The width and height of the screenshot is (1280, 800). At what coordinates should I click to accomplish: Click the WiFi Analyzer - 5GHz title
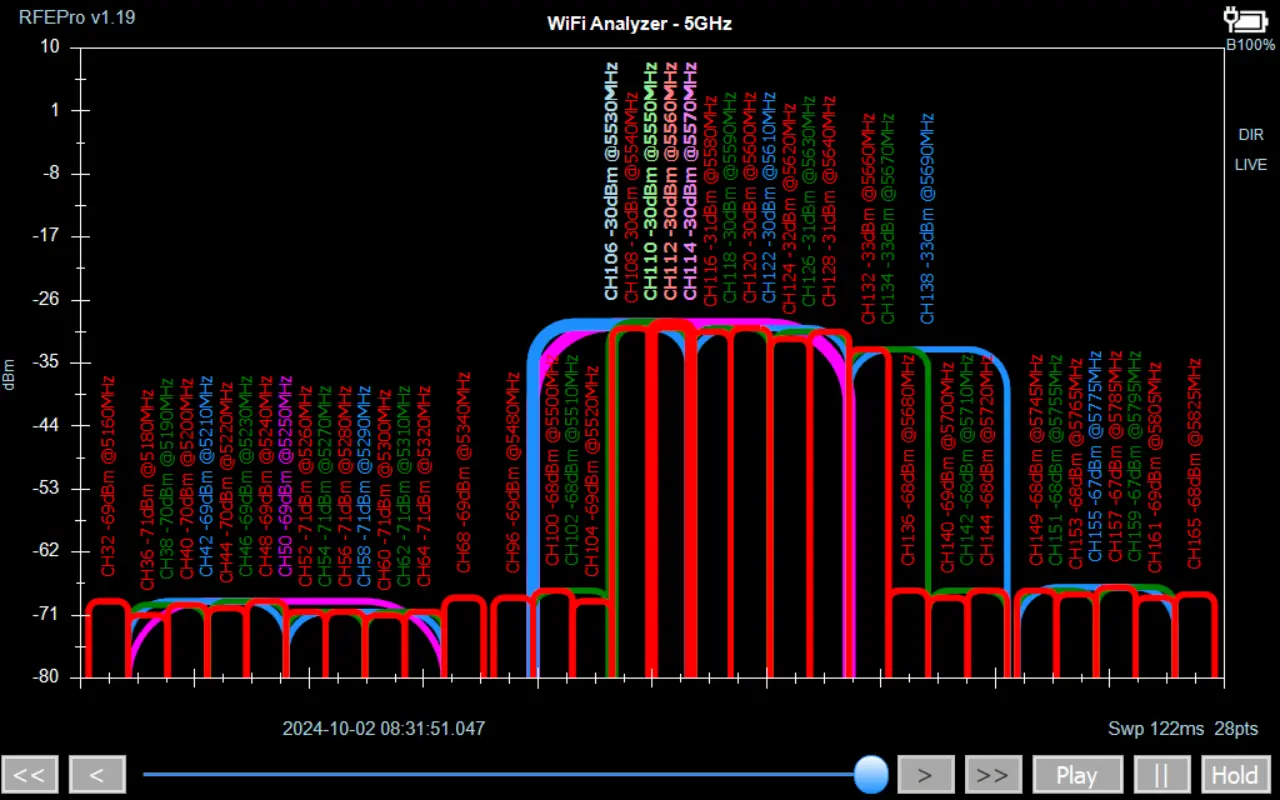pos(639,23)
